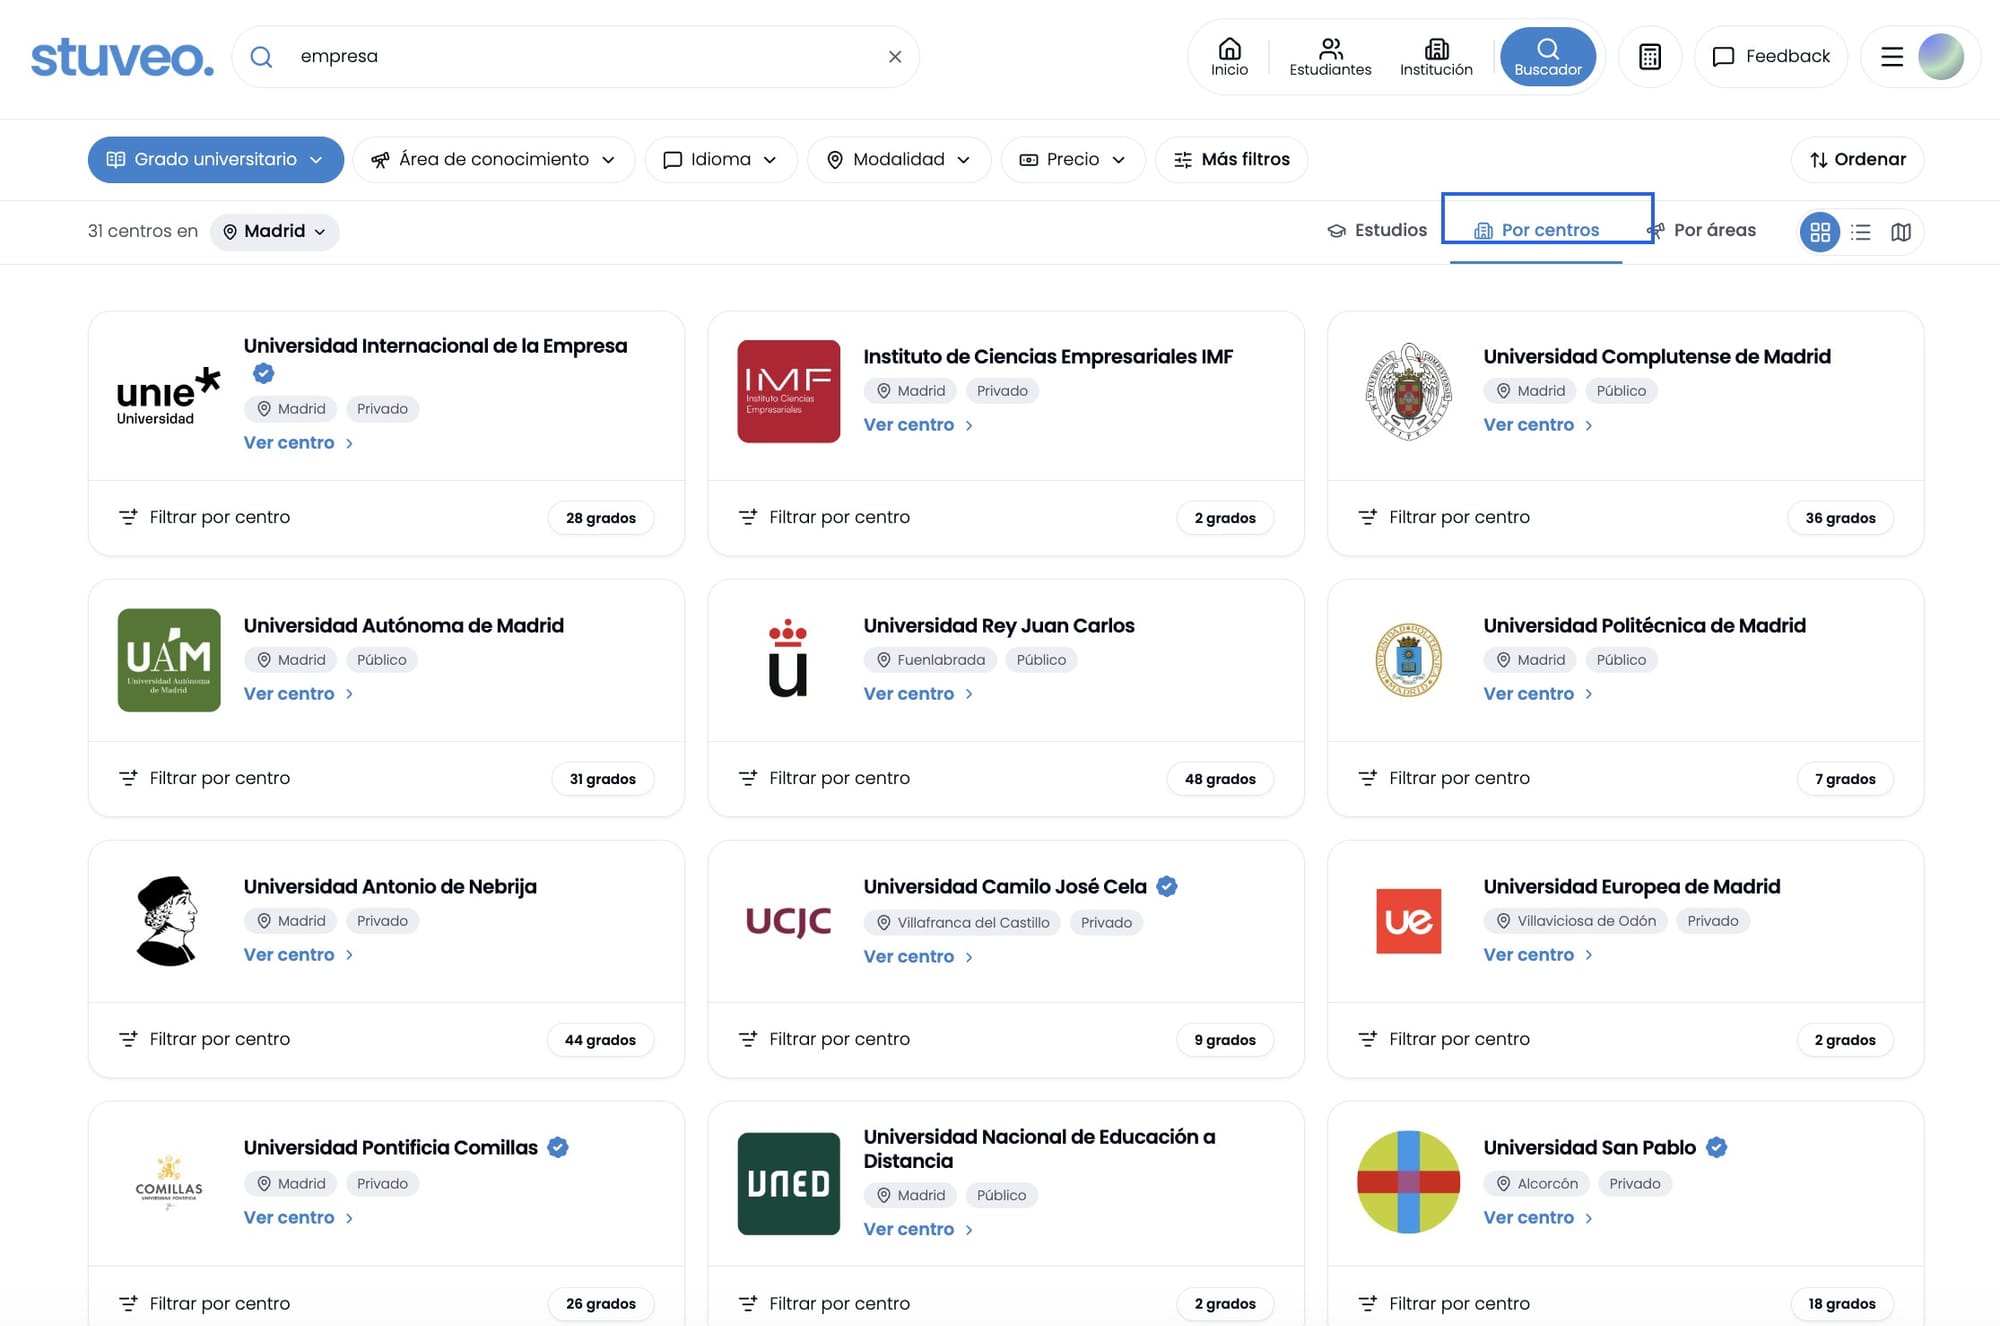Screen dimensions: 2000x1326
Task: Click the user avatar circle
Action: click(1941, 57)
